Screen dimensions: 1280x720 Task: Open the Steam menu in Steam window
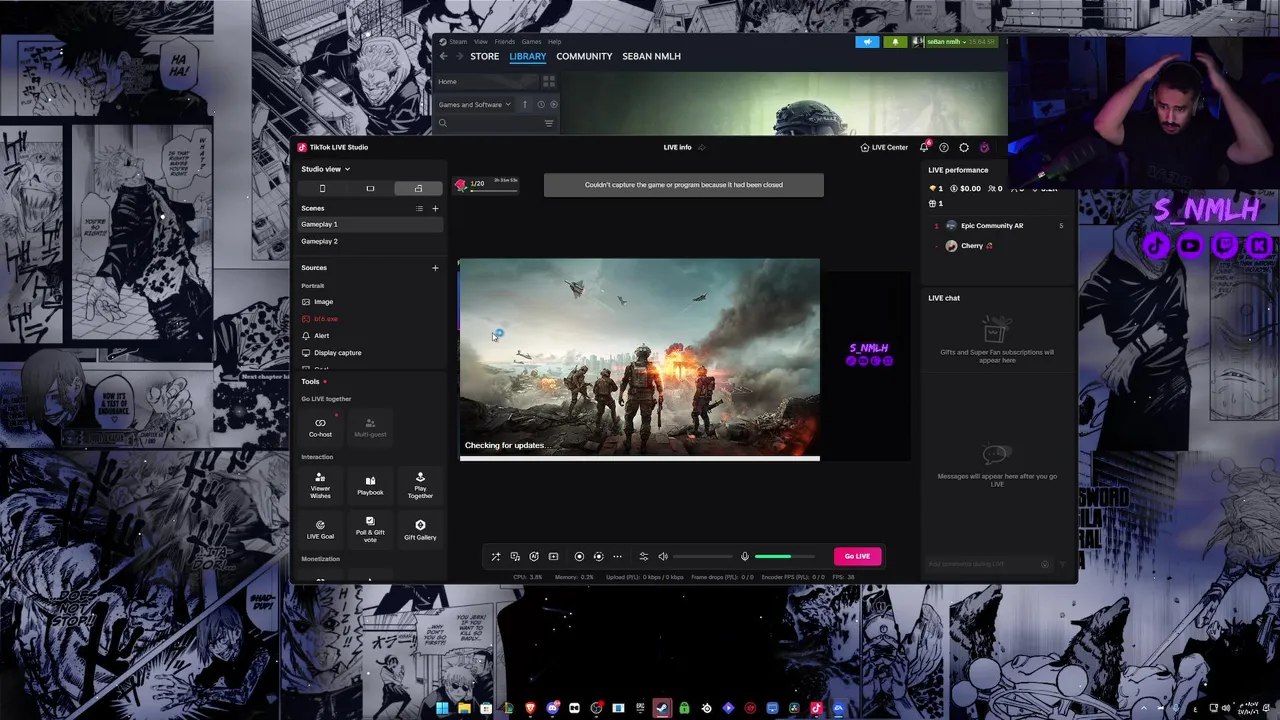[458, 42]
